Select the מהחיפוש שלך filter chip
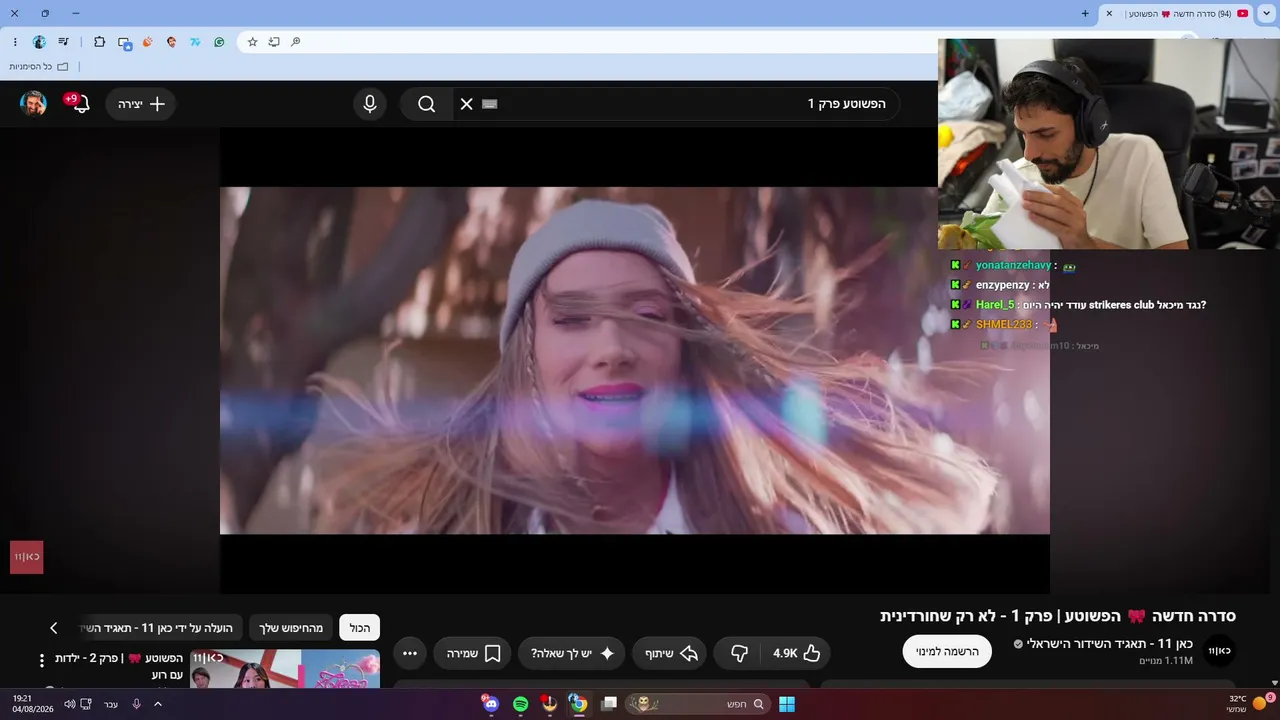This screenshot has height=720, width=1280. 291,628
